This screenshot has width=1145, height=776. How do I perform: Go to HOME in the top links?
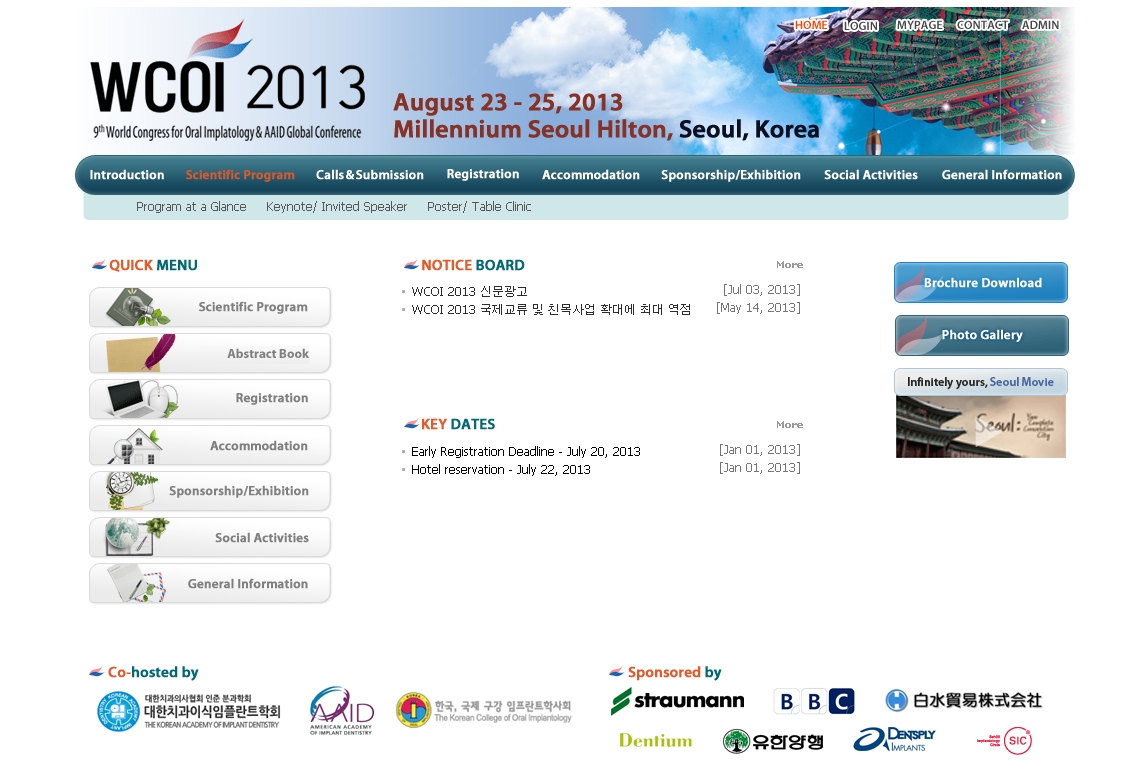pos(811,25)
